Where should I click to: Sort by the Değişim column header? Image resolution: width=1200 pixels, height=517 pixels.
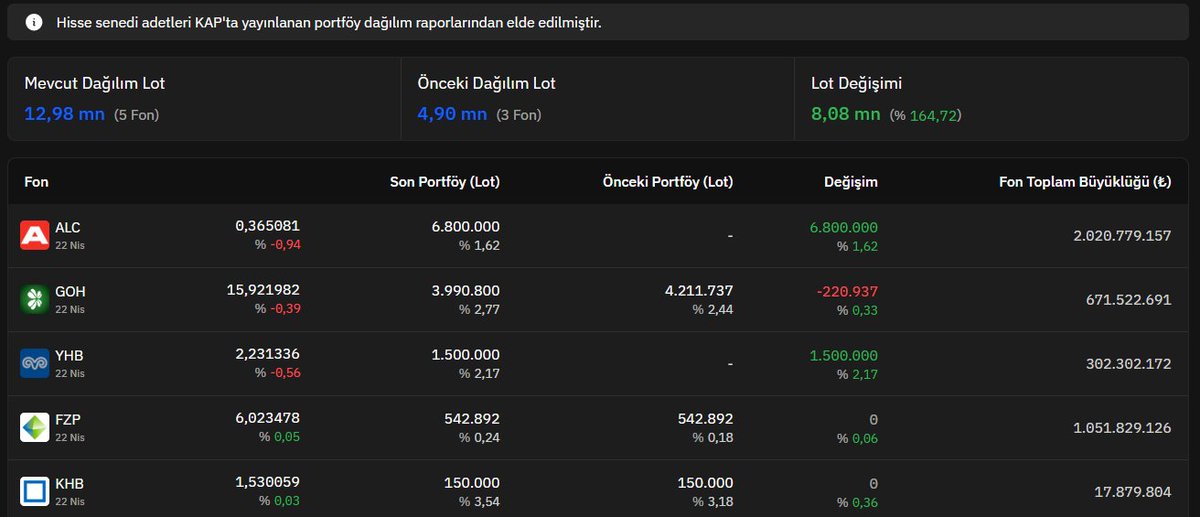[x=851, y=182]
